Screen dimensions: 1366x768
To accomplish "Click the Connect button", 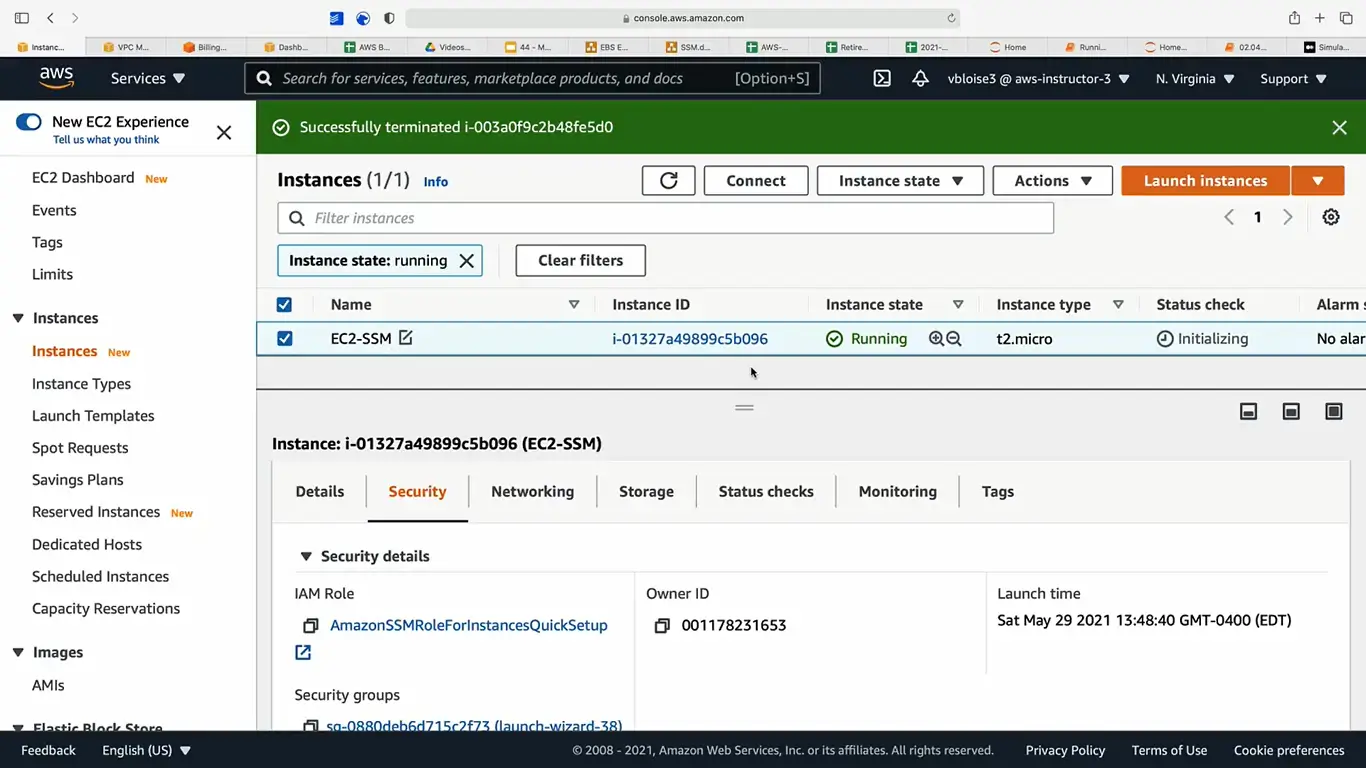I will click(x=756, y=181).
